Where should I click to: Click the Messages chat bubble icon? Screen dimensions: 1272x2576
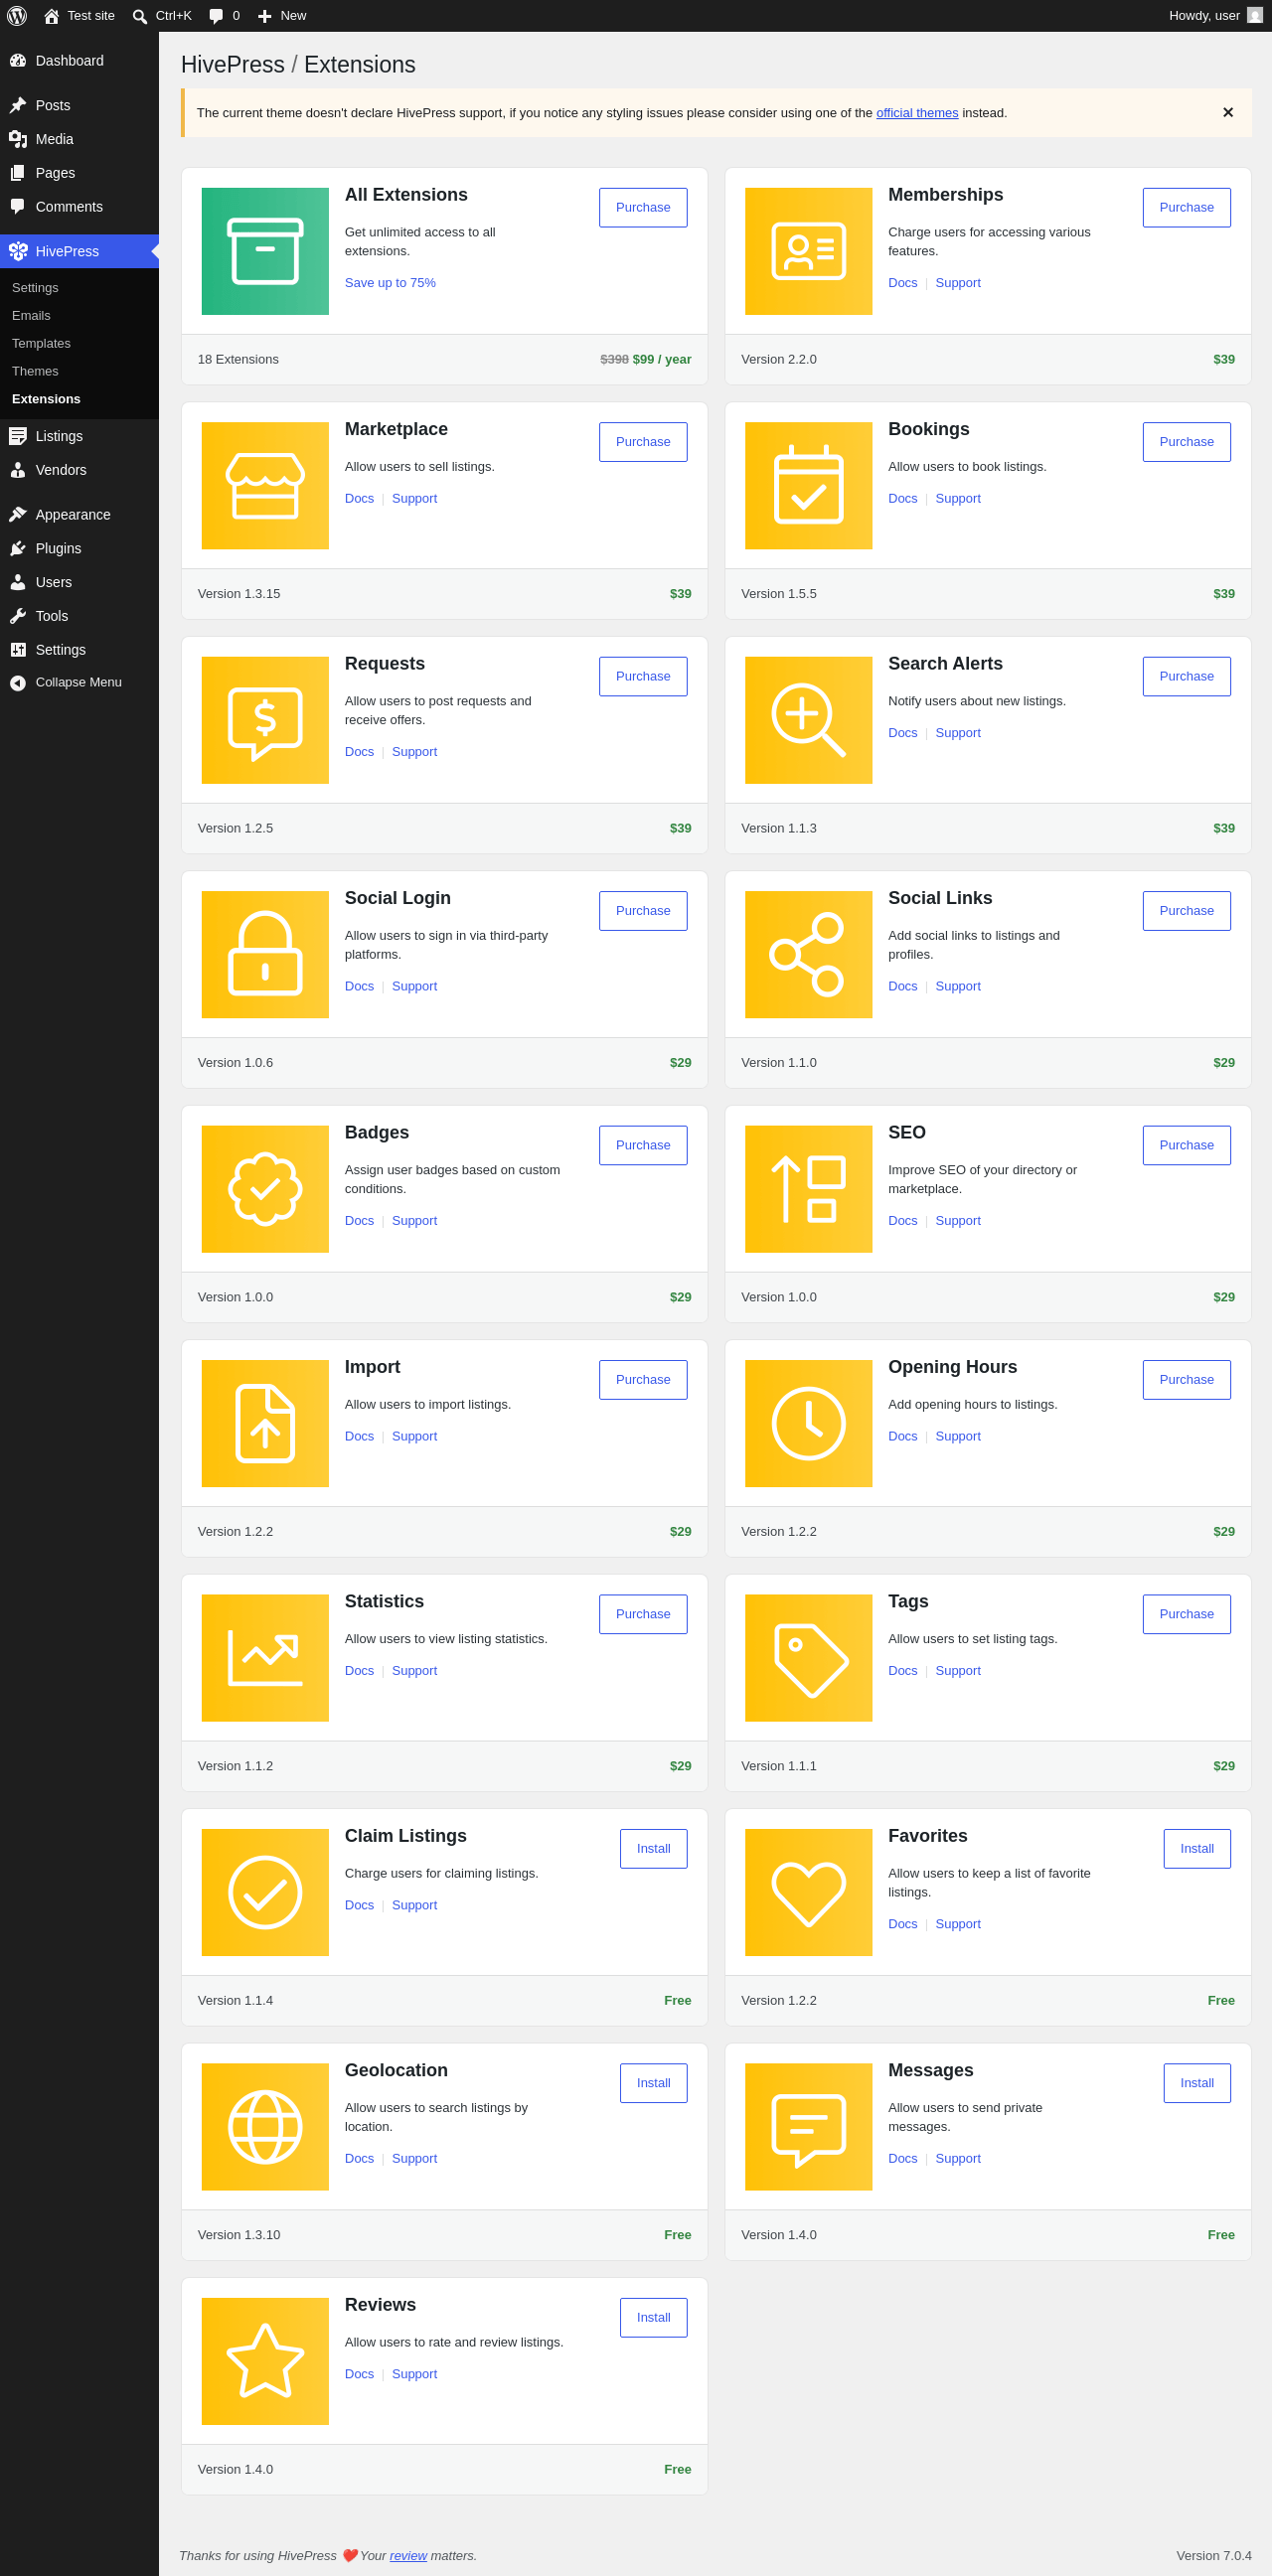[x=809, y=2127]
